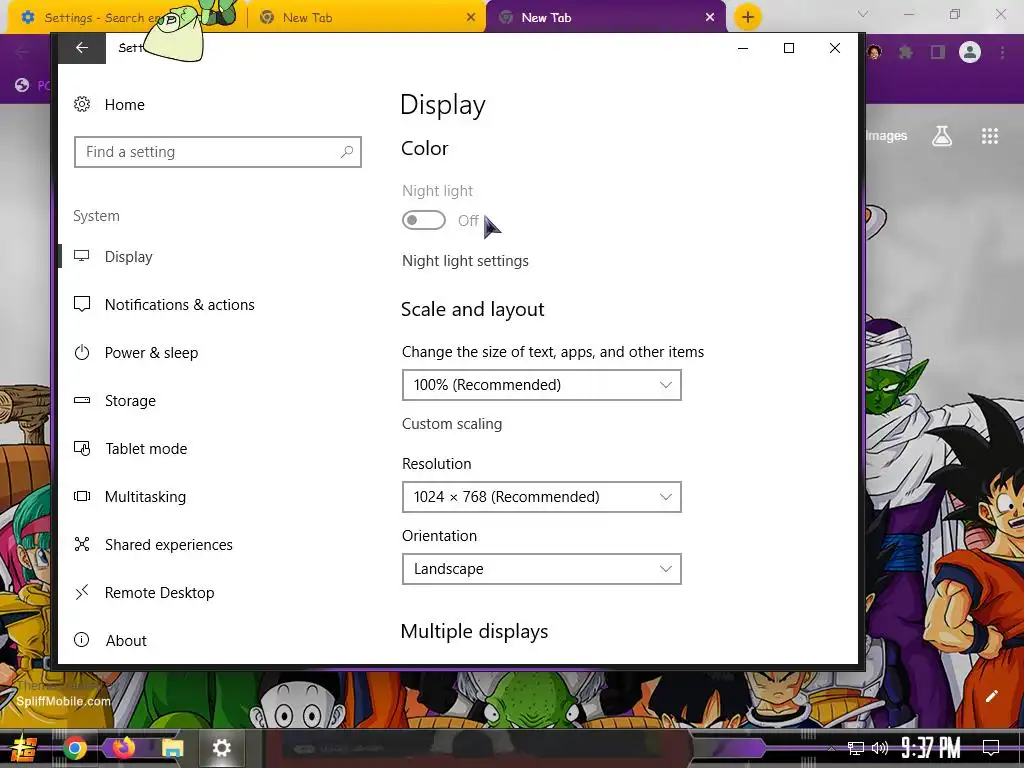This screenshot has width=1024, height=768.
Task: Open the 1024 × 768 resolution dropdown
Action: pos(541,497)
